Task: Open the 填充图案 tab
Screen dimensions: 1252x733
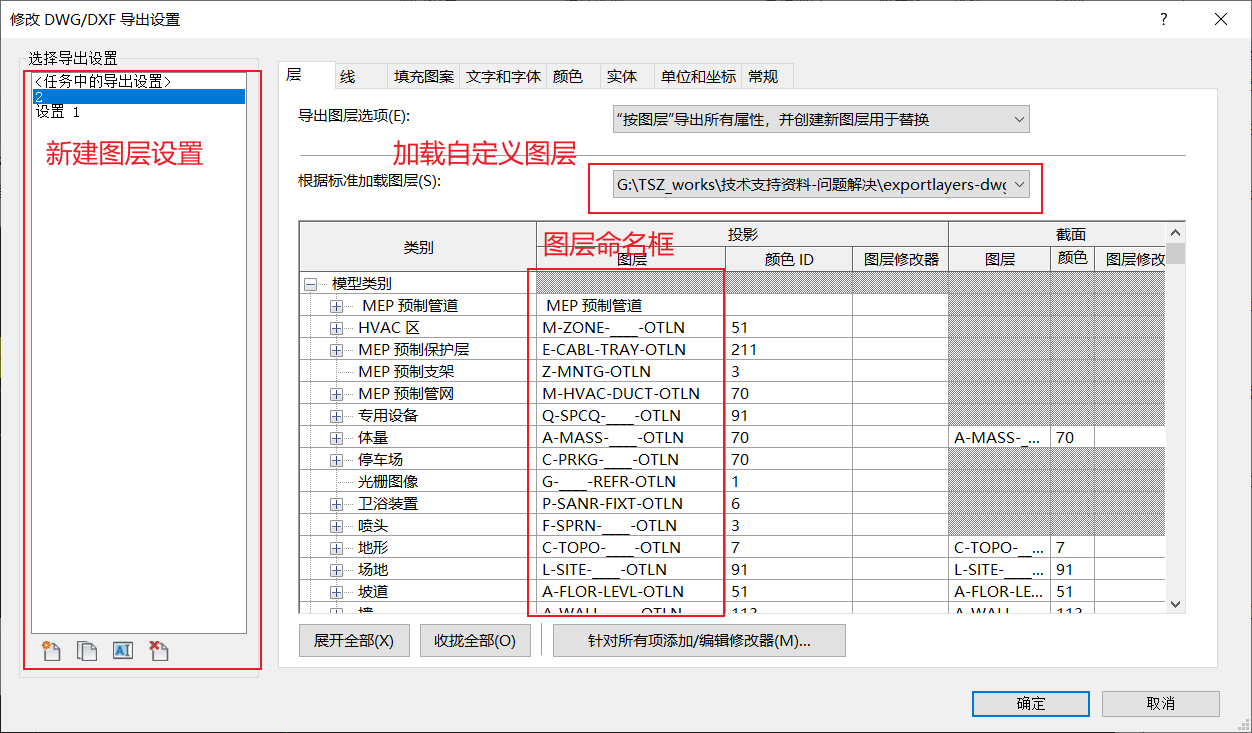Action: click(424, 77)
